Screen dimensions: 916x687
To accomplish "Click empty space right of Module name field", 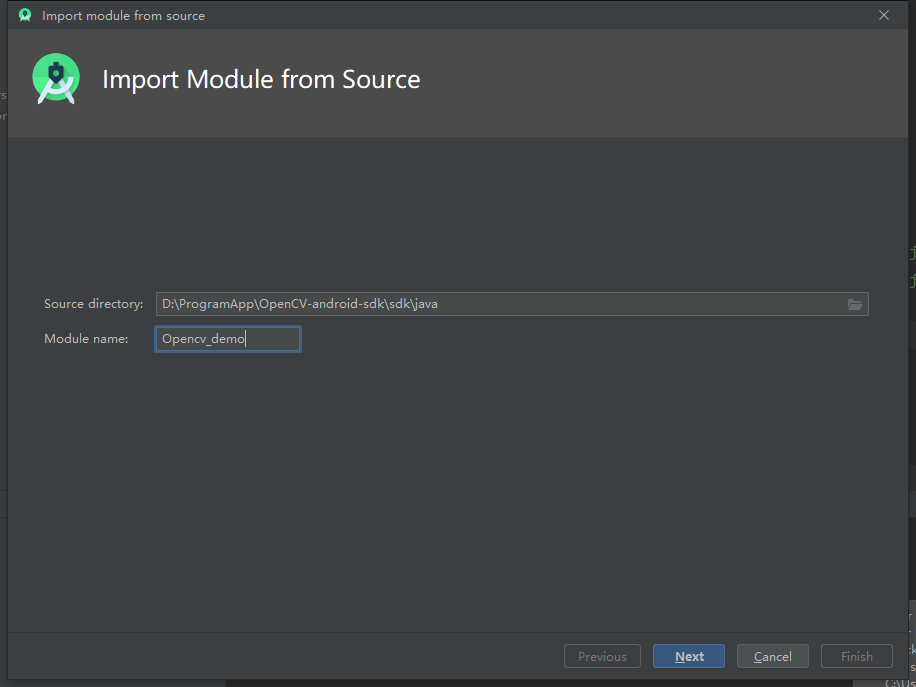I will pos(580,340).
